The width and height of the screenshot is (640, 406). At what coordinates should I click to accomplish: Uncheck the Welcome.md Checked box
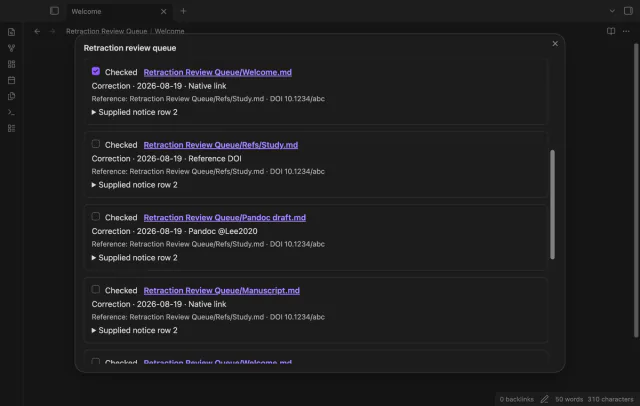pos(96,71)
